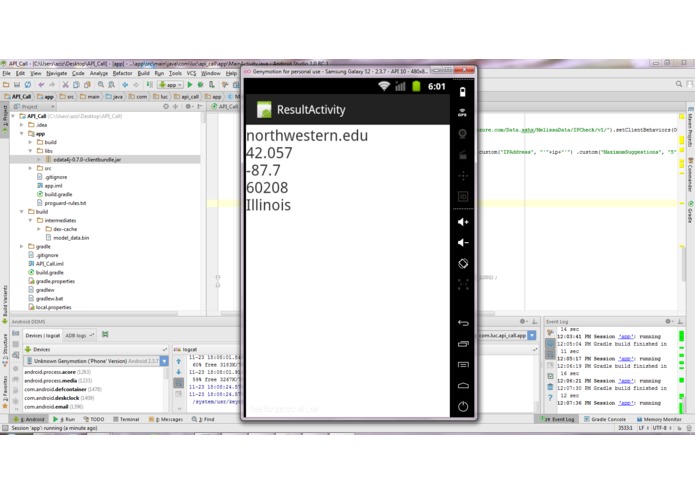Click Genymotion volume up button
This screenshot has height=494, width=695.
463,222
